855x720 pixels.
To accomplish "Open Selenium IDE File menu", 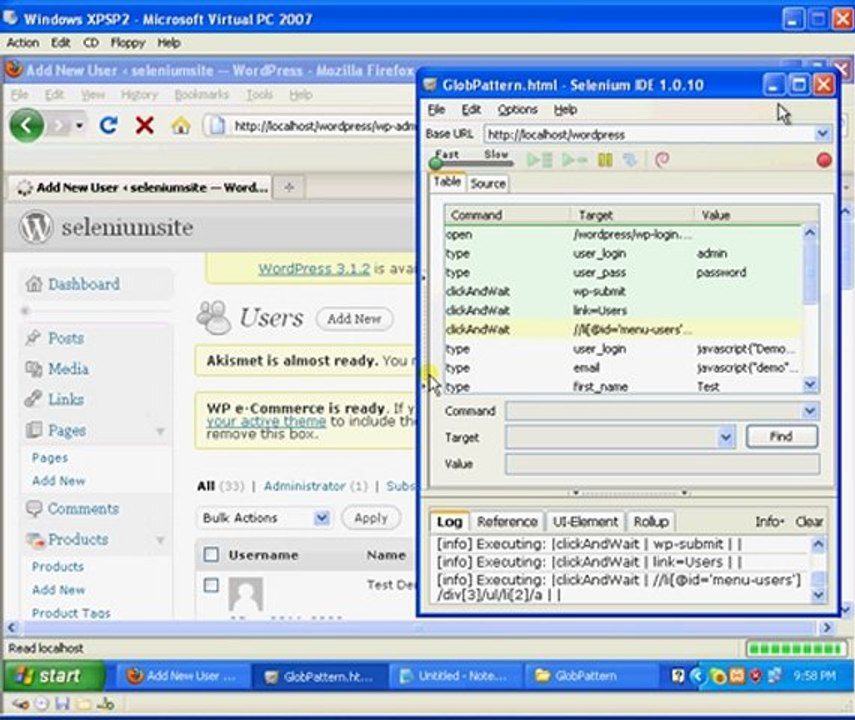I will click(x=436, y=110).
